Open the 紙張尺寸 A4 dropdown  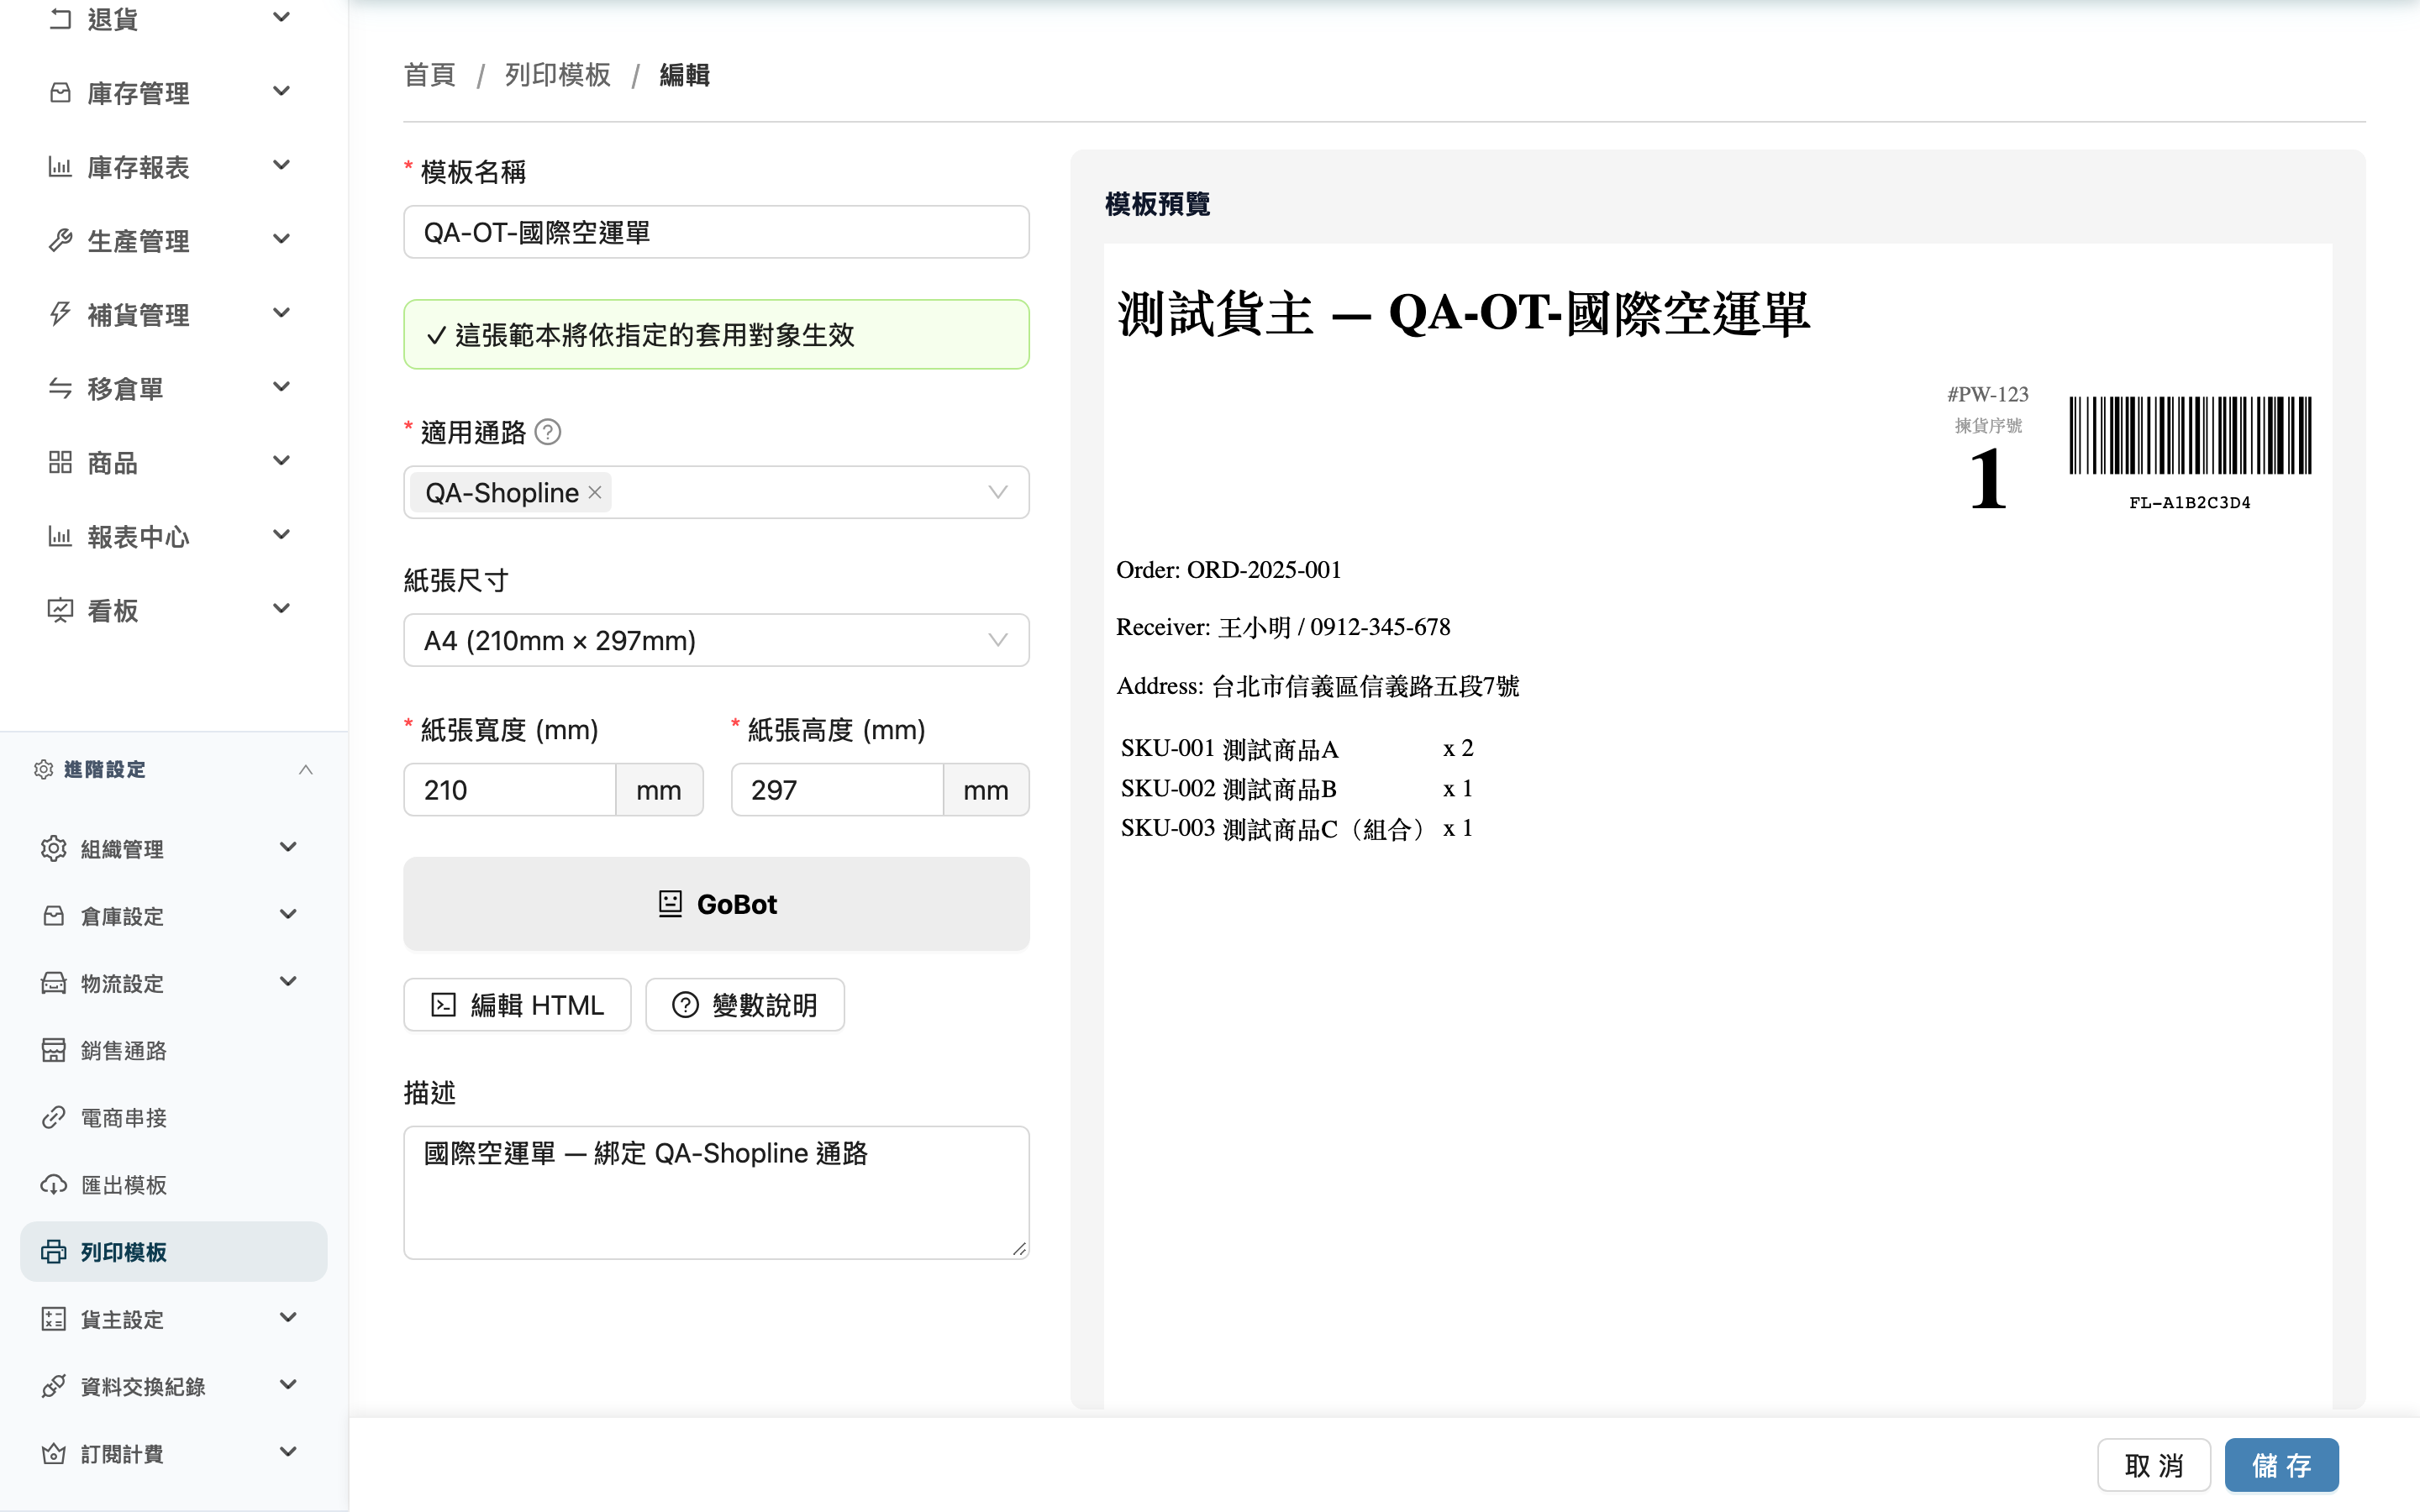pos(716,640)
